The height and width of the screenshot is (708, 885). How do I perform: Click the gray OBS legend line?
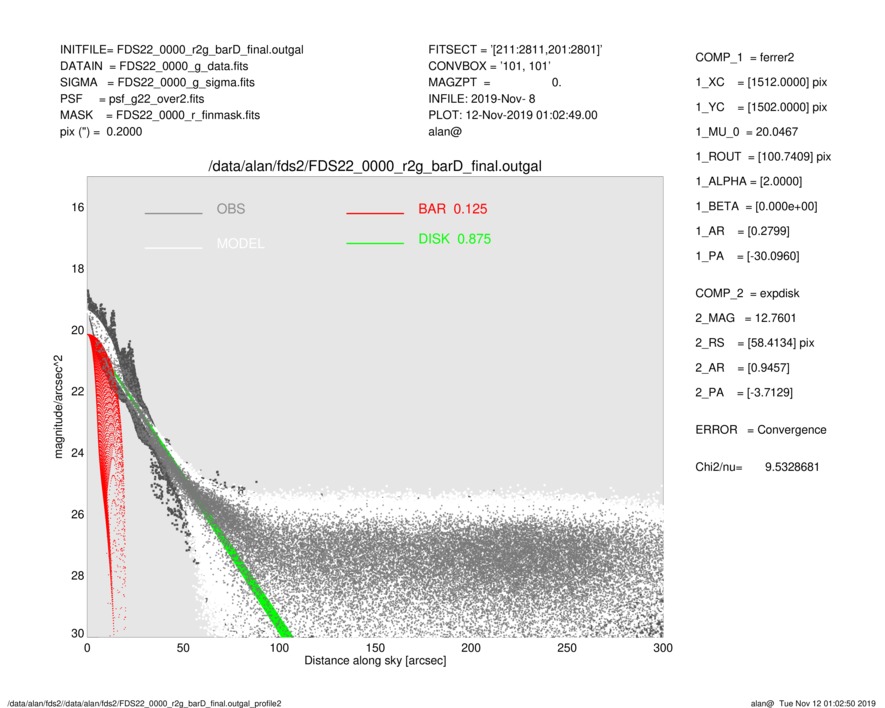point(173,213)
